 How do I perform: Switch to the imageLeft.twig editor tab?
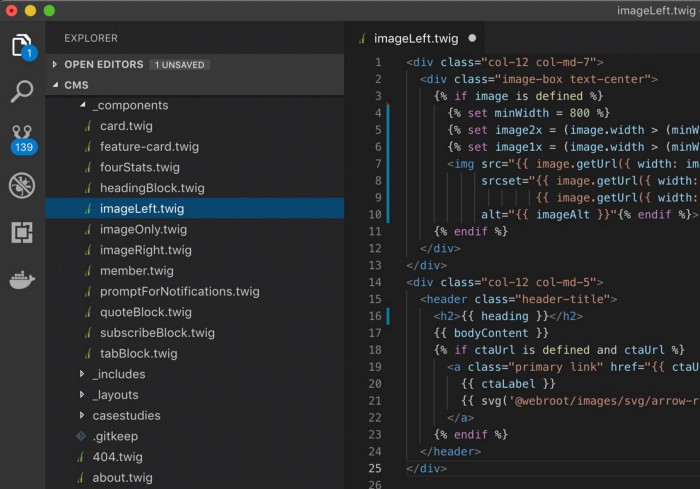click(x=415, y=39)
